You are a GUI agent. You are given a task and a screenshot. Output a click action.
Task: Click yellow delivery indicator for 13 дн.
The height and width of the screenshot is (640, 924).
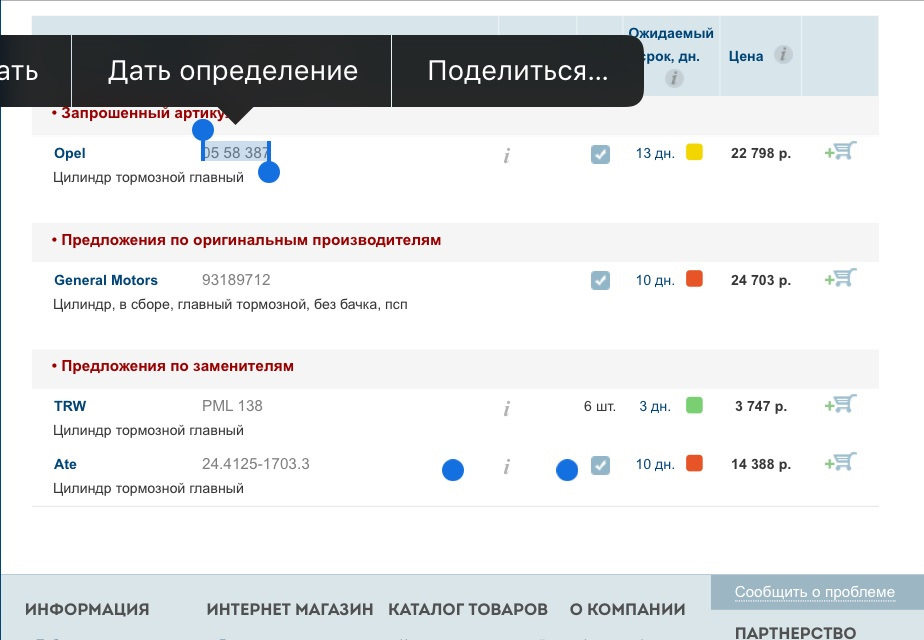point(694,152)
